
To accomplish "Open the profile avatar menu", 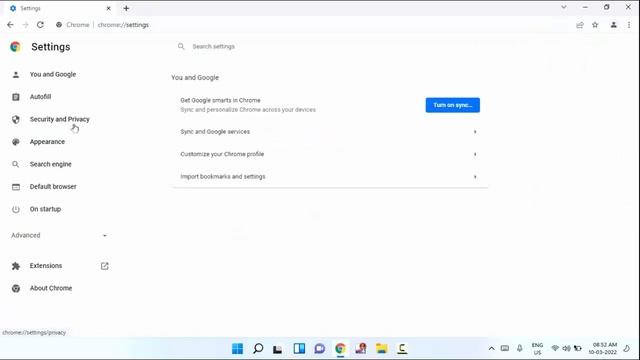I will pyautogui.click(x=613, y=25).
